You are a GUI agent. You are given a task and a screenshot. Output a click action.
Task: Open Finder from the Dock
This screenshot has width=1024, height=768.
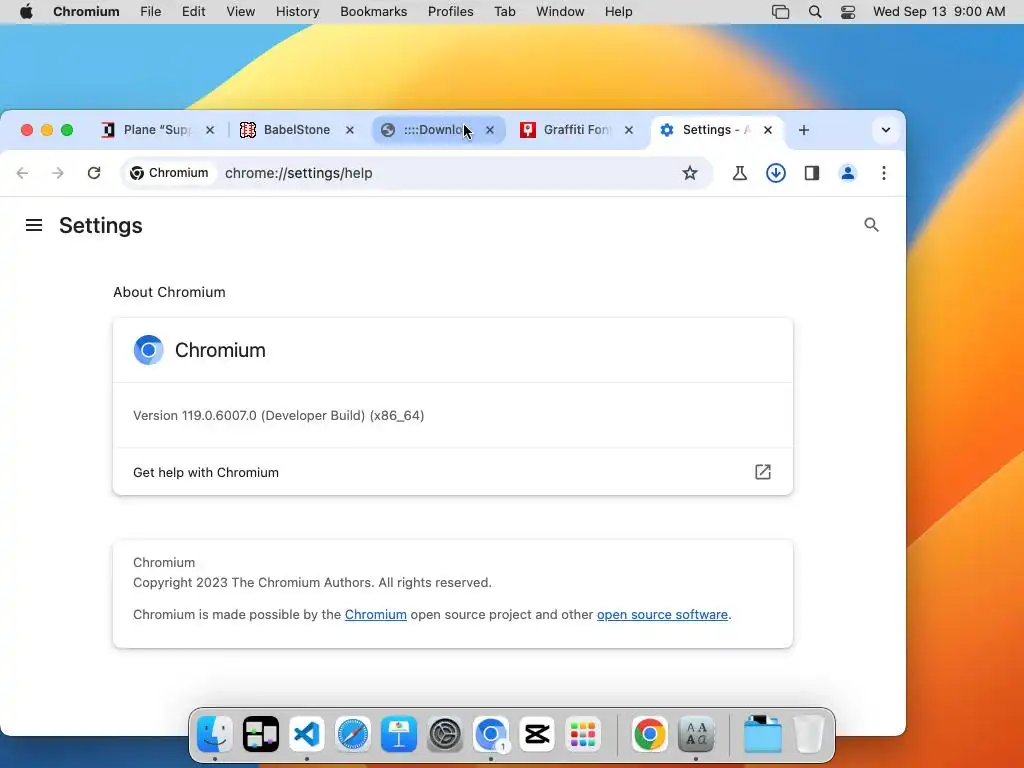pos(215,734)
